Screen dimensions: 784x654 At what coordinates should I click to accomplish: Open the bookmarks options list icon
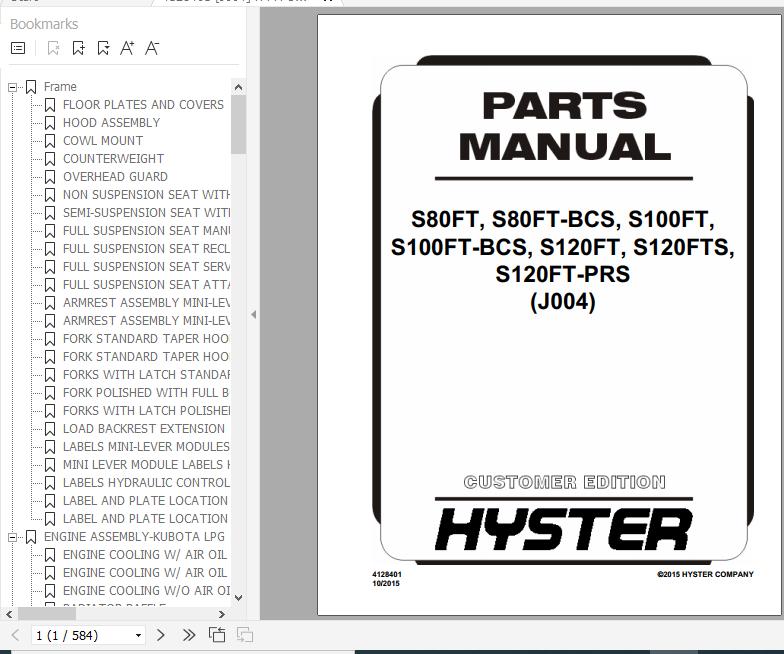(18, 48)
